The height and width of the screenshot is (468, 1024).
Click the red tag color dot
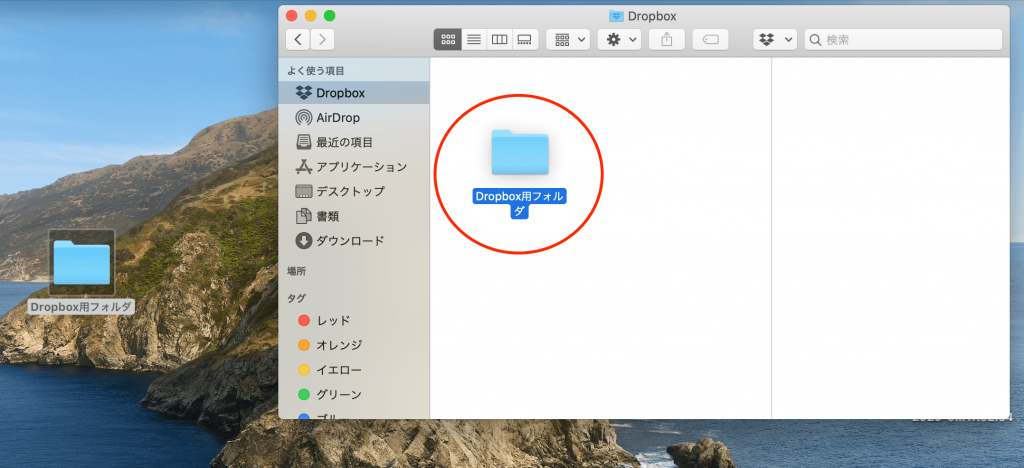pos(304,320)
